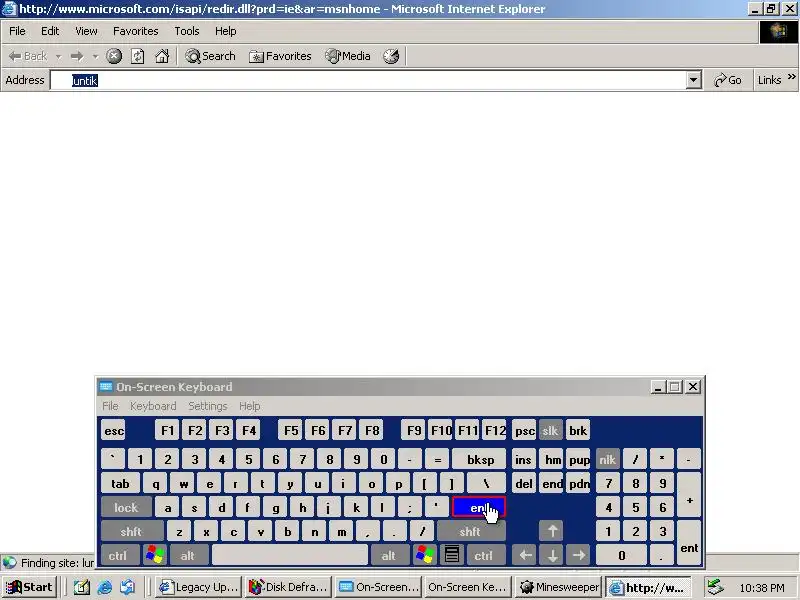Open the Favorites menu in menu bar
800x600 pixels.
pyautogui.click(x=136, y=31)
